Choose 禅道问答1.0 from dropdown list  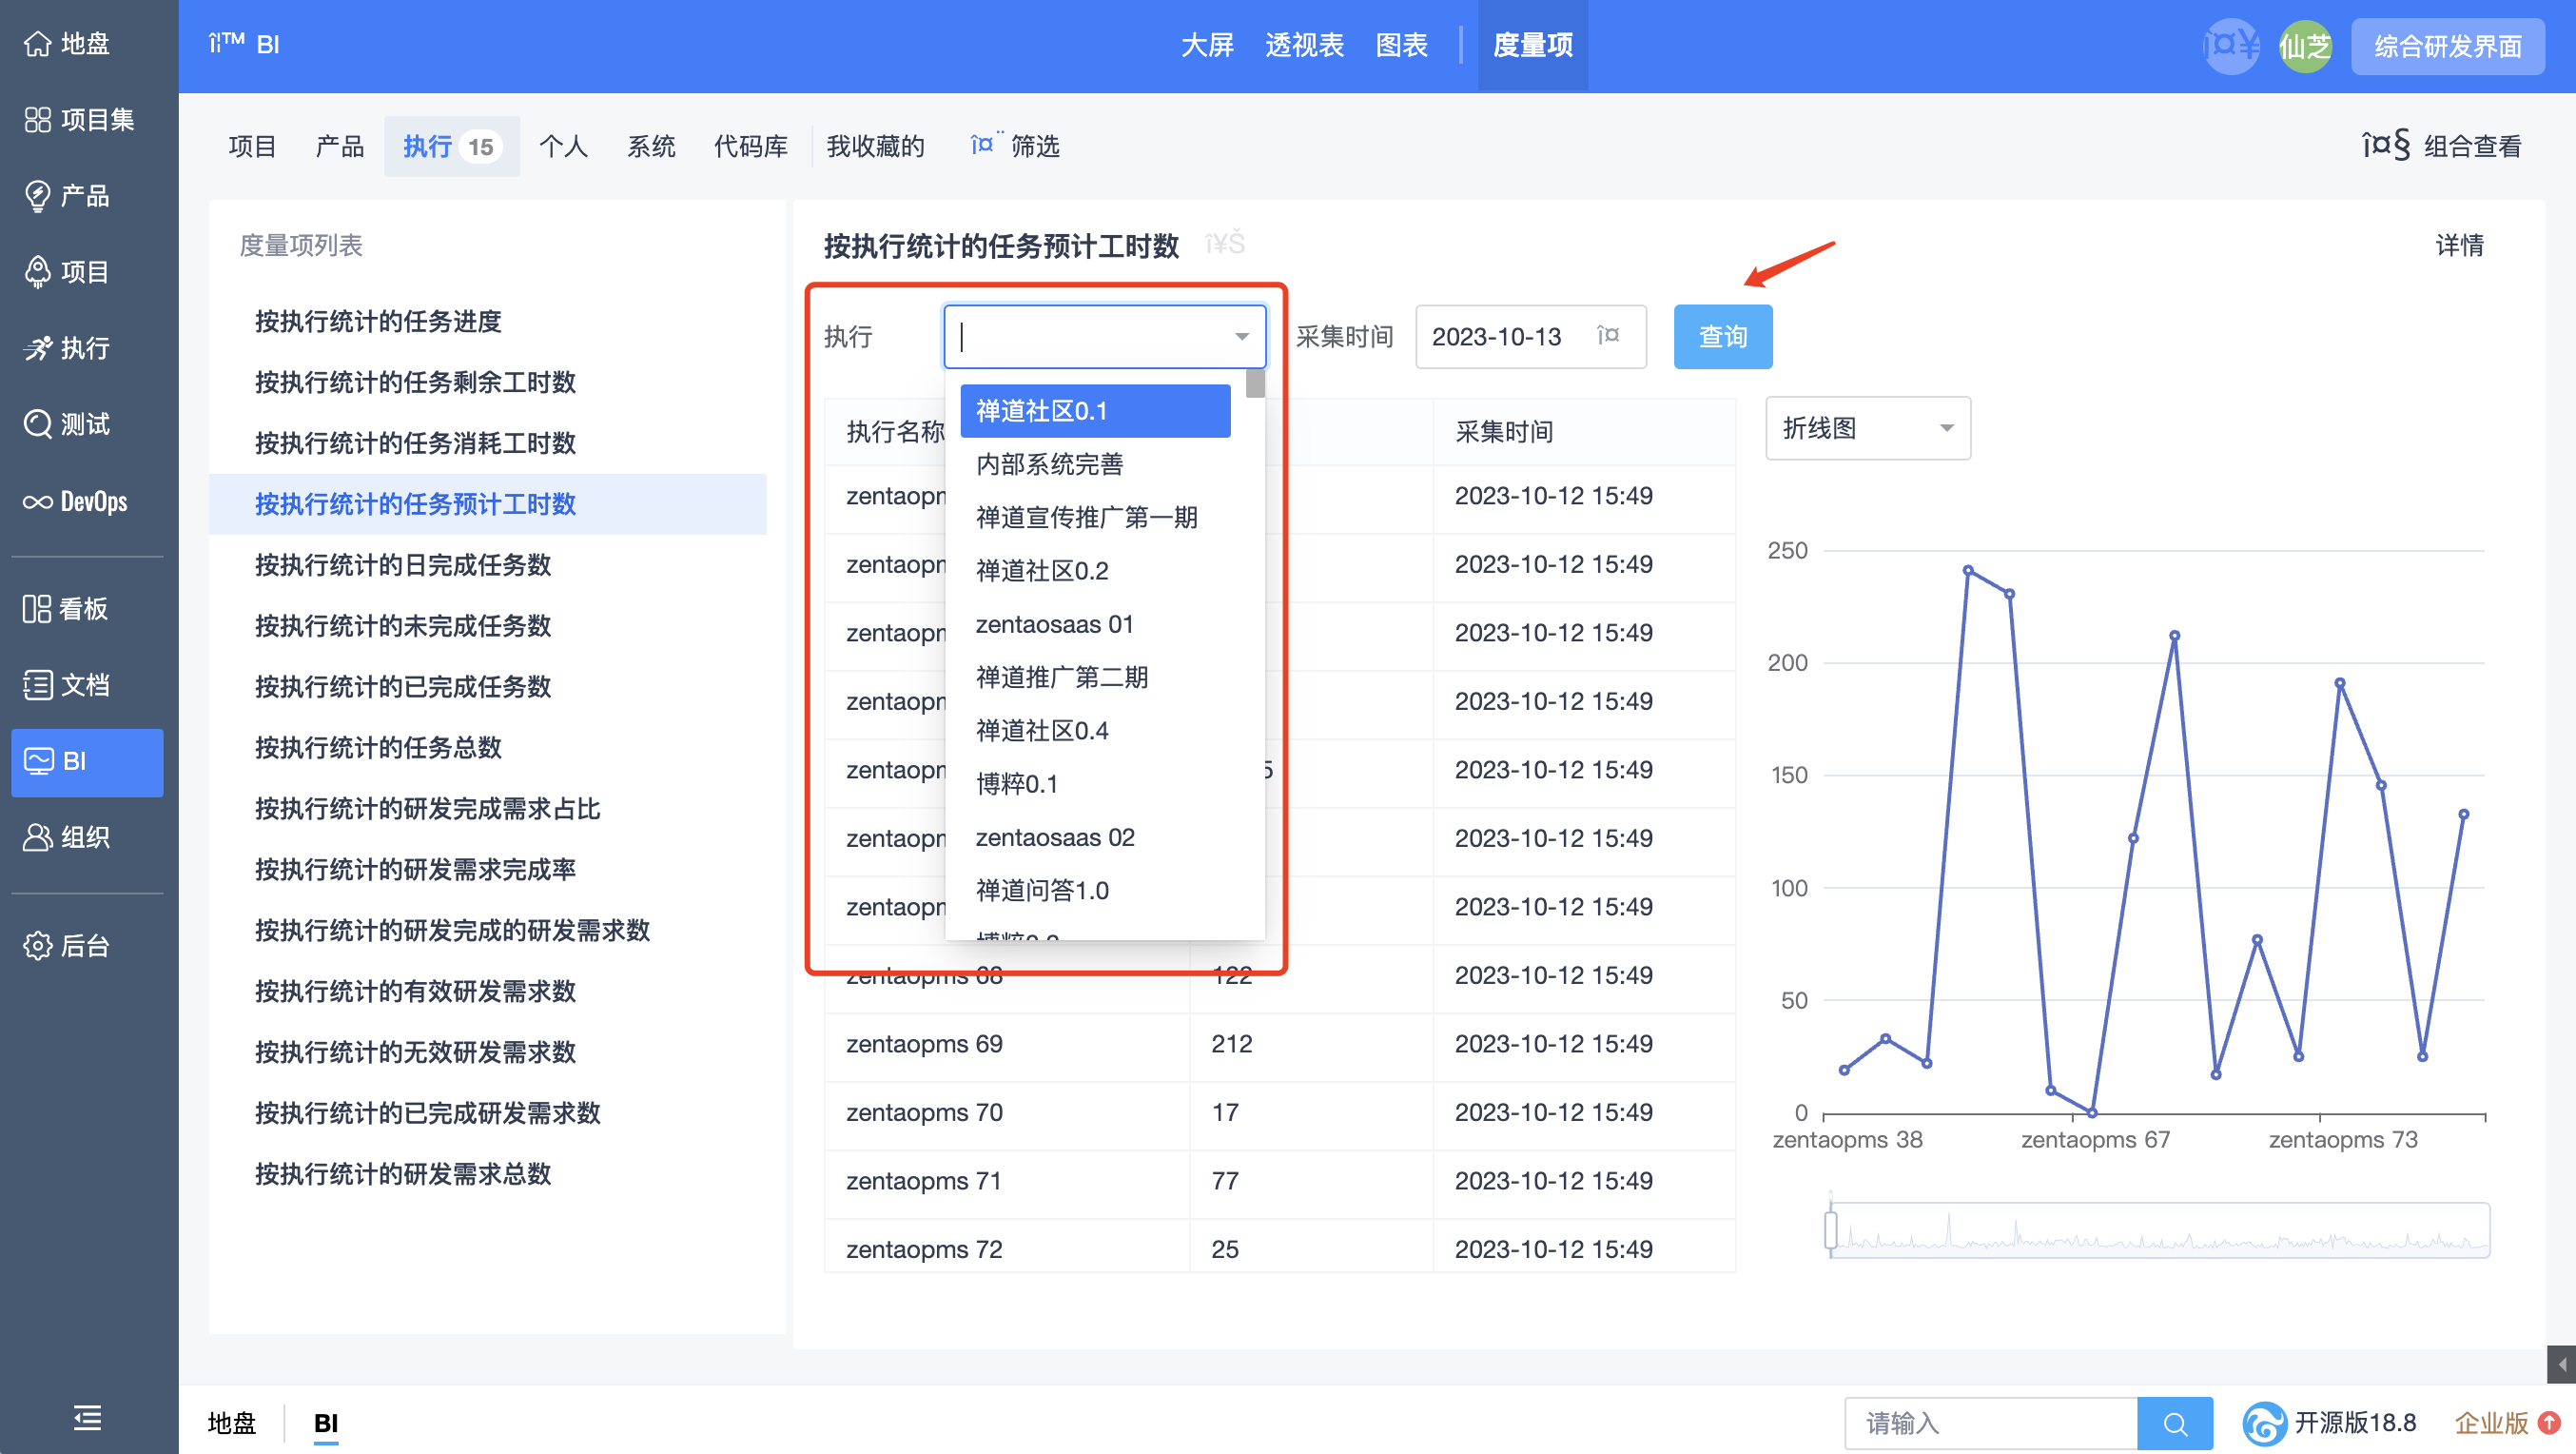click(1095, 890)
